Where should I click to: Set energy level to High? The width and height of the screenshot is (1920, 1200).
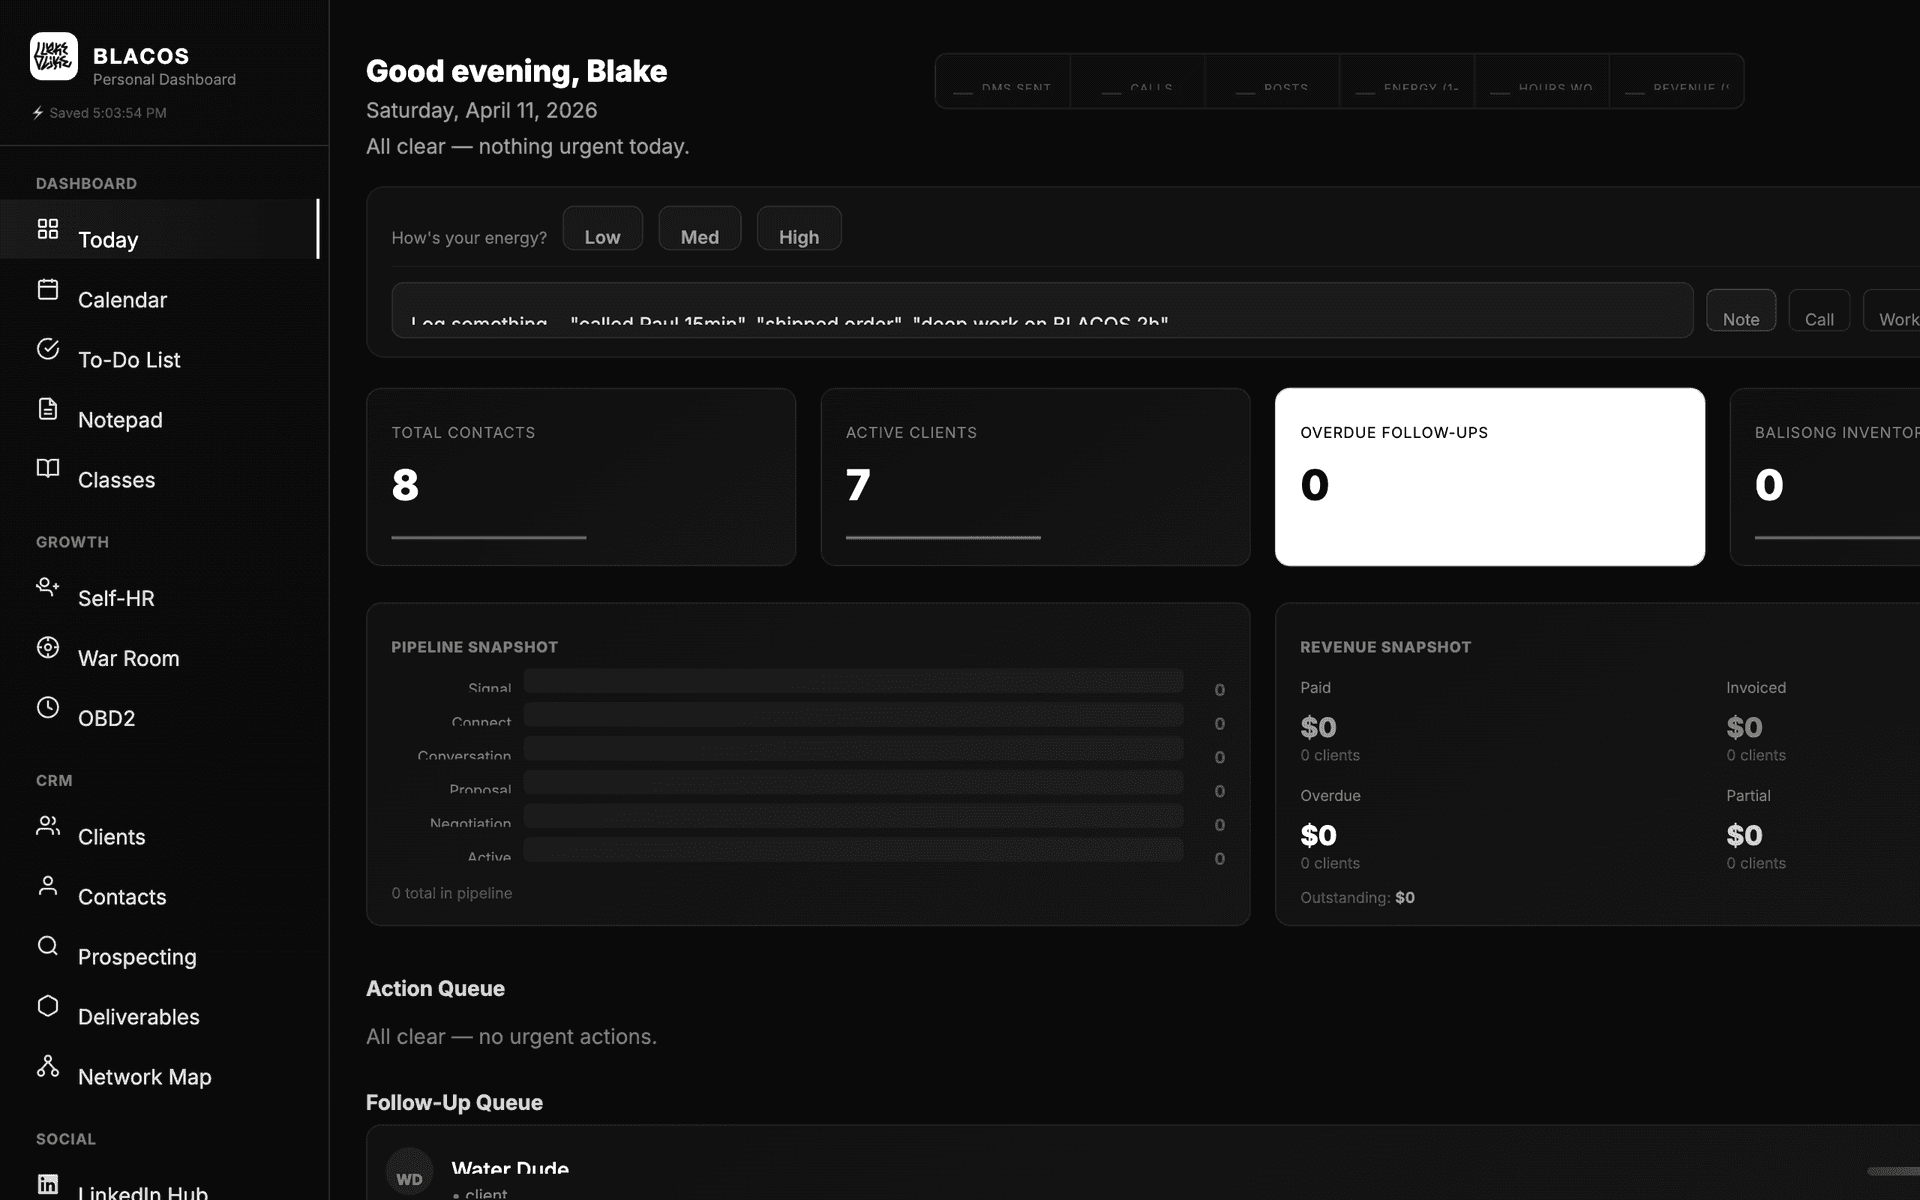[798, 229]
